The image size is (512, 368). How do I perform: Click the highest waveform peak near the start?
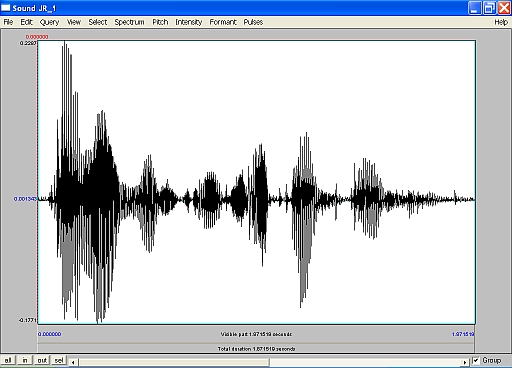[64, 42]
